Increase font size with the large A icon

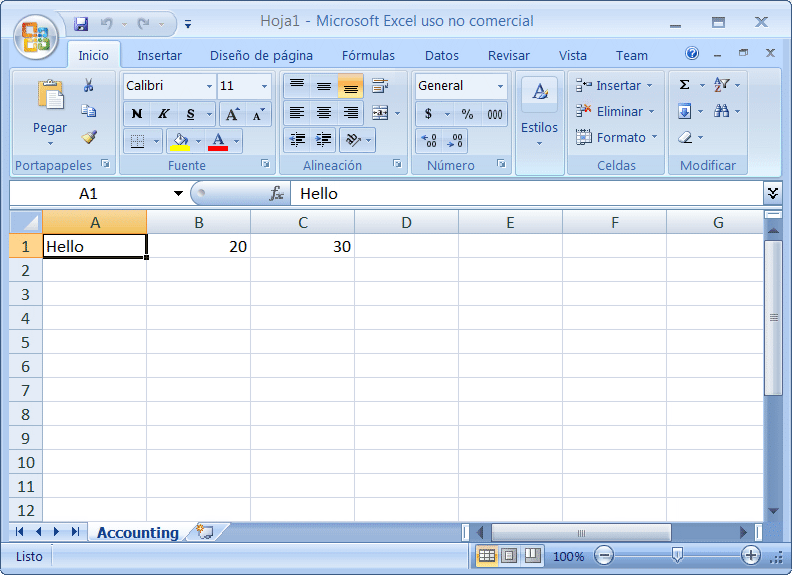[x=232, y=114]
